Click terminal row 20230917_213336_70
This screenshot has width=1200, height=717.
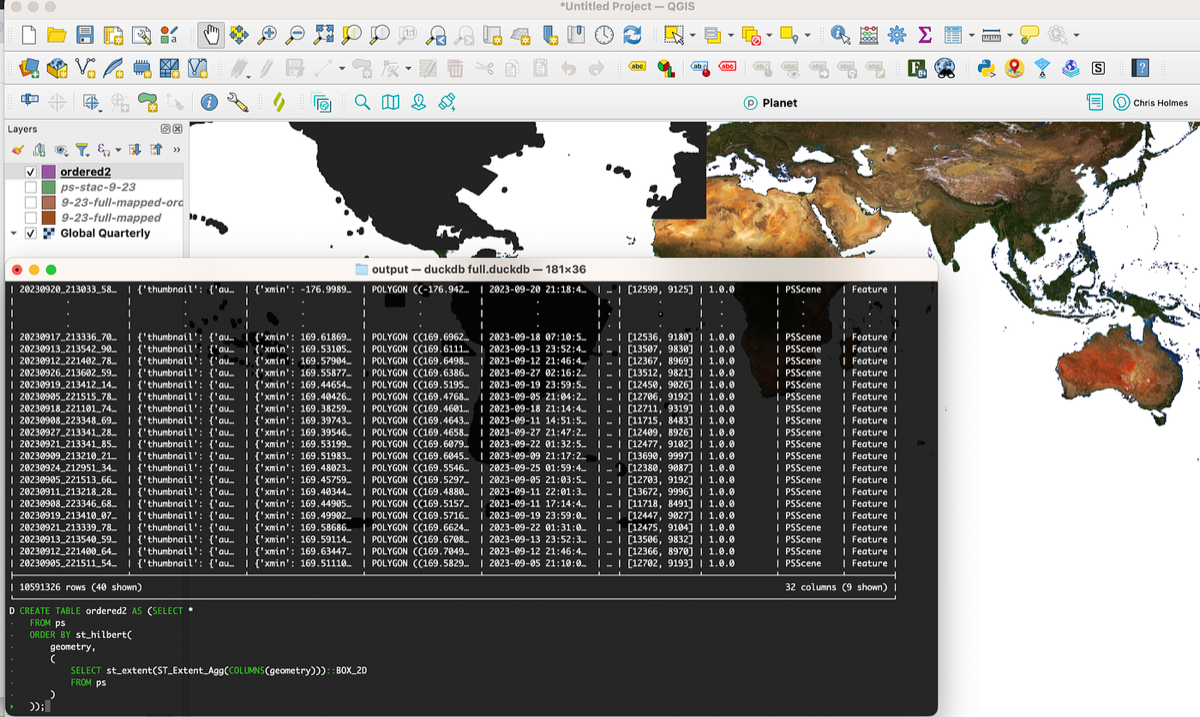coord(68,337)
